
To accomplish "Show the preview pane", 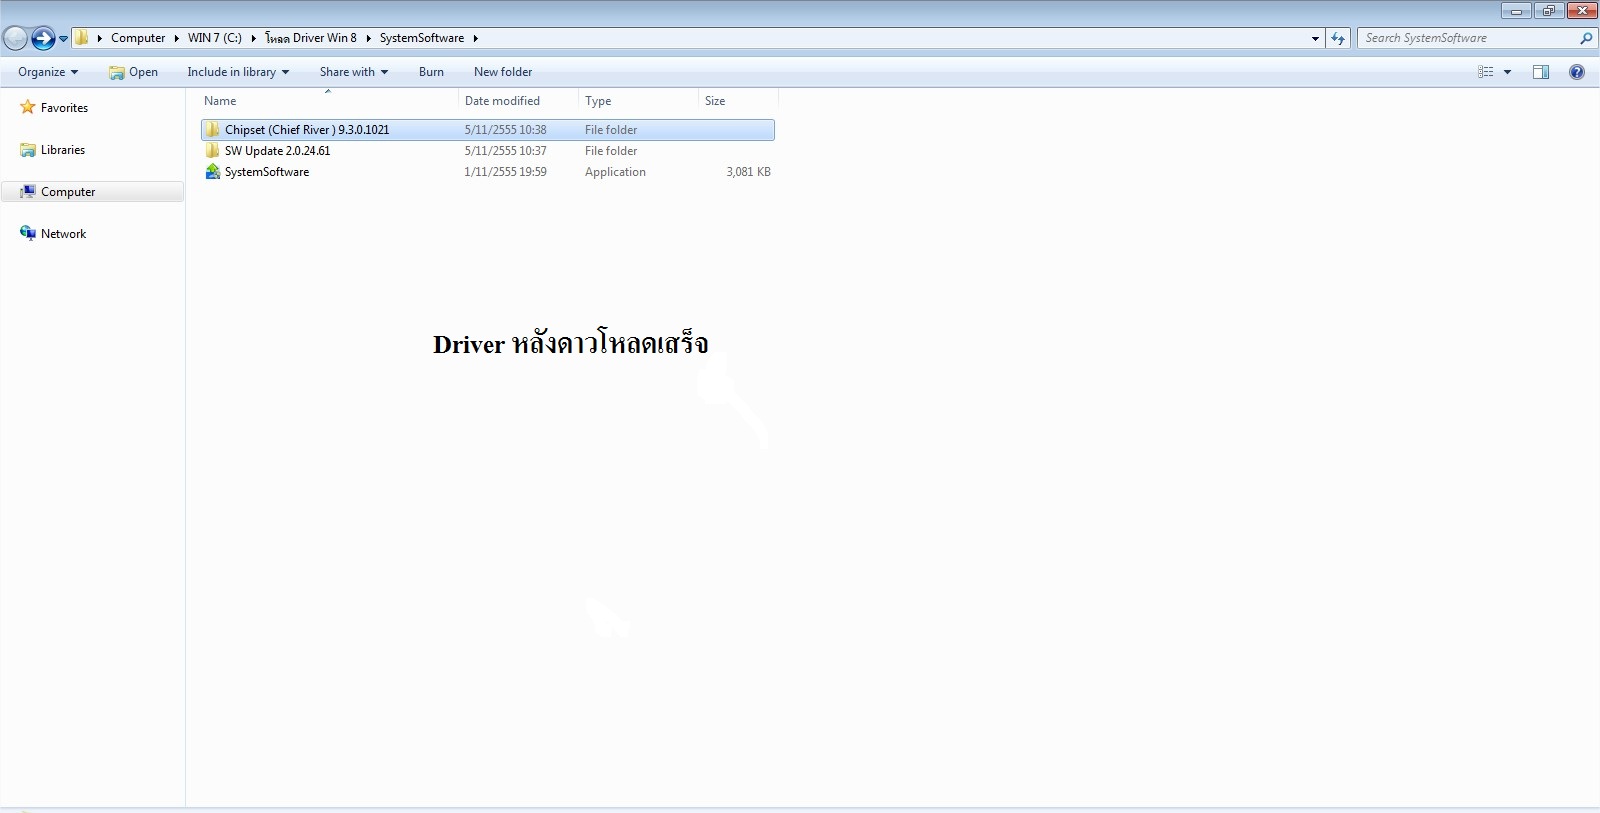I will [1541, 72].
